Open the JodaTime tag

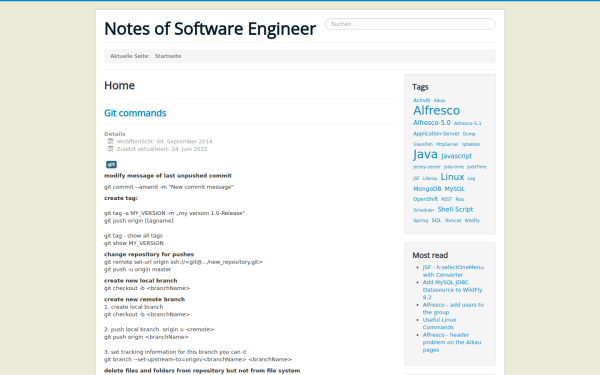[476, 167]
